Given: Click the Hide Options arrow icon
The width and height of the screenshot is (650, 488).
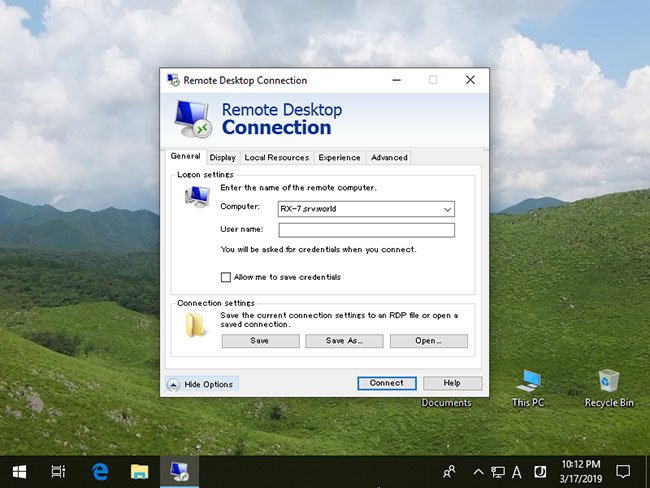Looking at the screenshot, I should 173,385.
